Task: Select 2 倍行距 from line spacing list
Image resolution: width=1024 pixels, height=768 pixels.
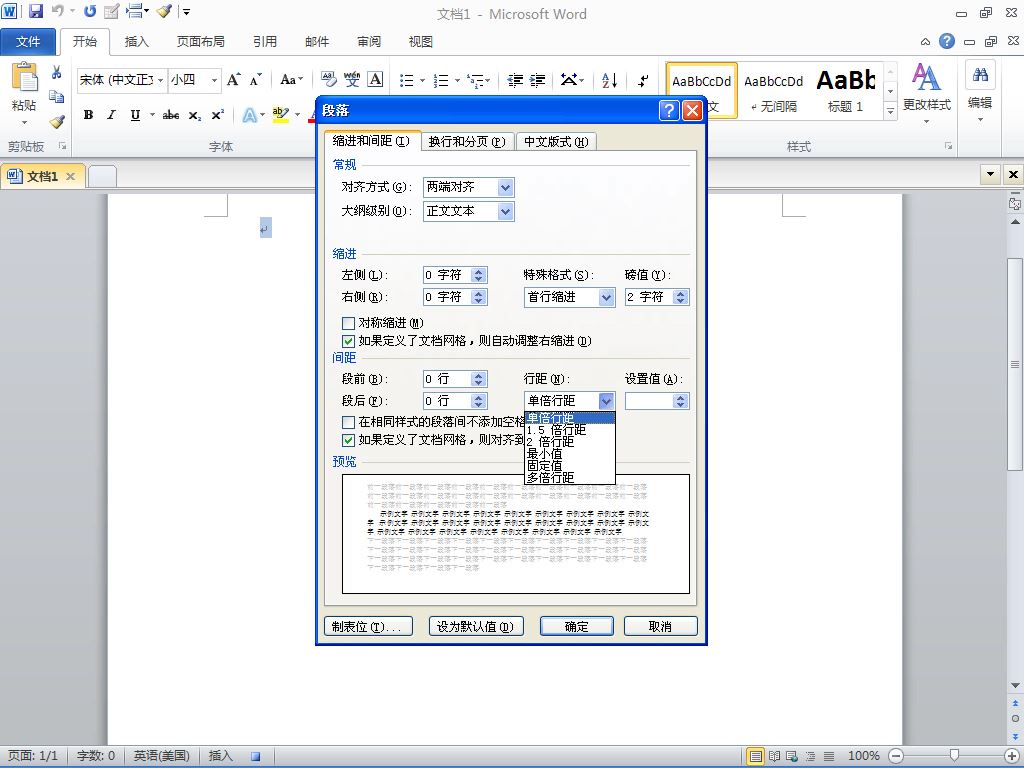Action: (569, 441)
